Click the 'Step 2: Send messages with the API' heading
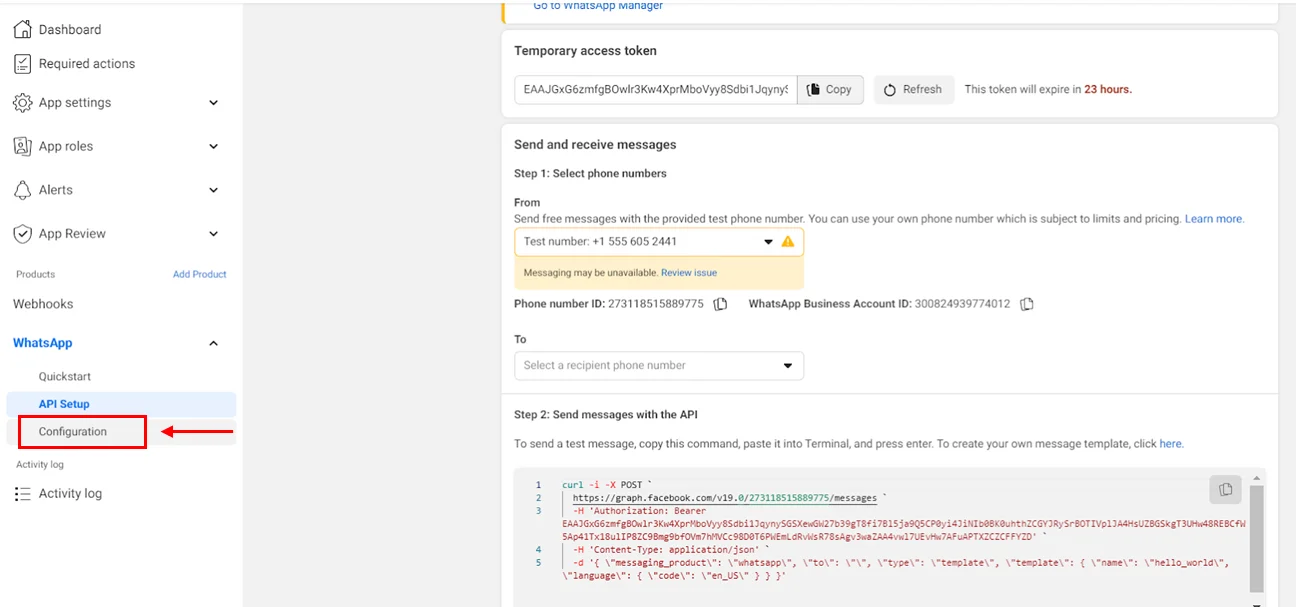The width and height of the screenshot is (1296, 607). click(x=606, y=414)
